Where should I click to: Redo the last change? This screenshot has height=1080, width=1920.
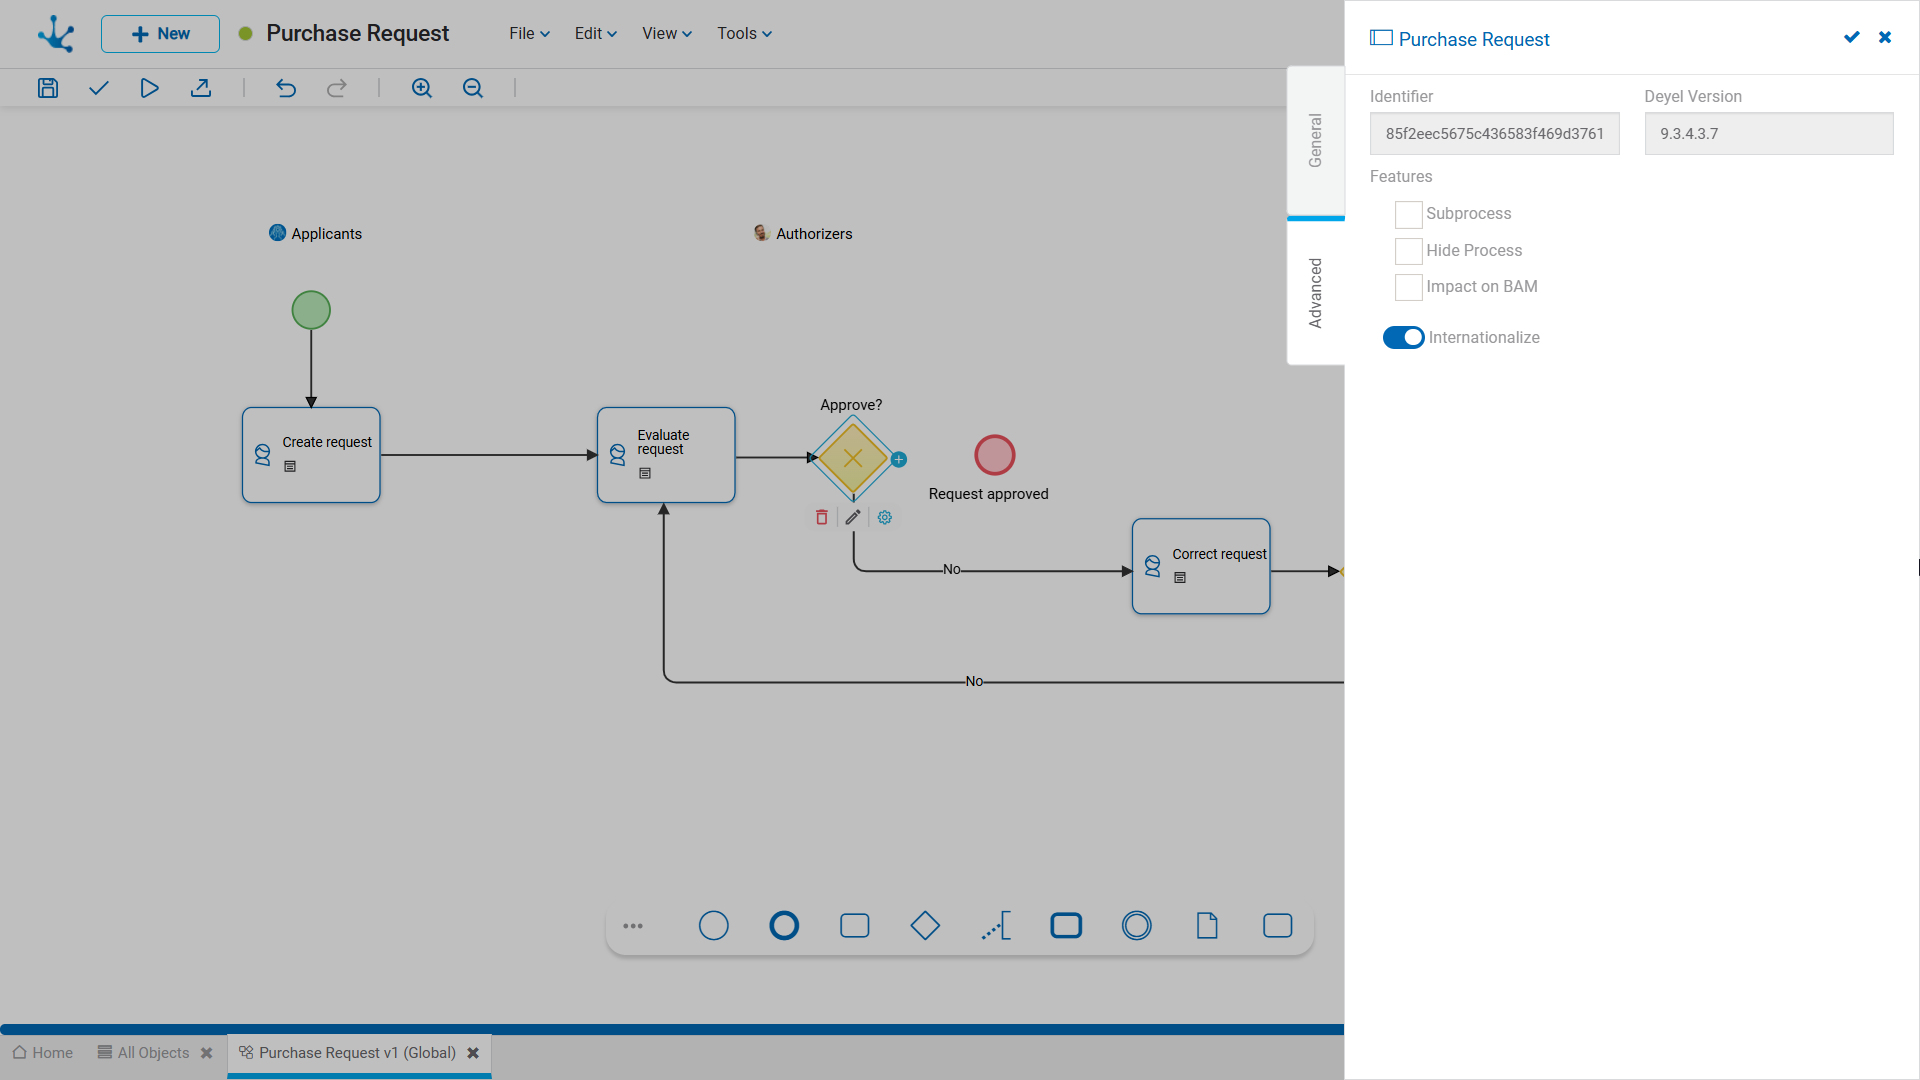point(337,88)
